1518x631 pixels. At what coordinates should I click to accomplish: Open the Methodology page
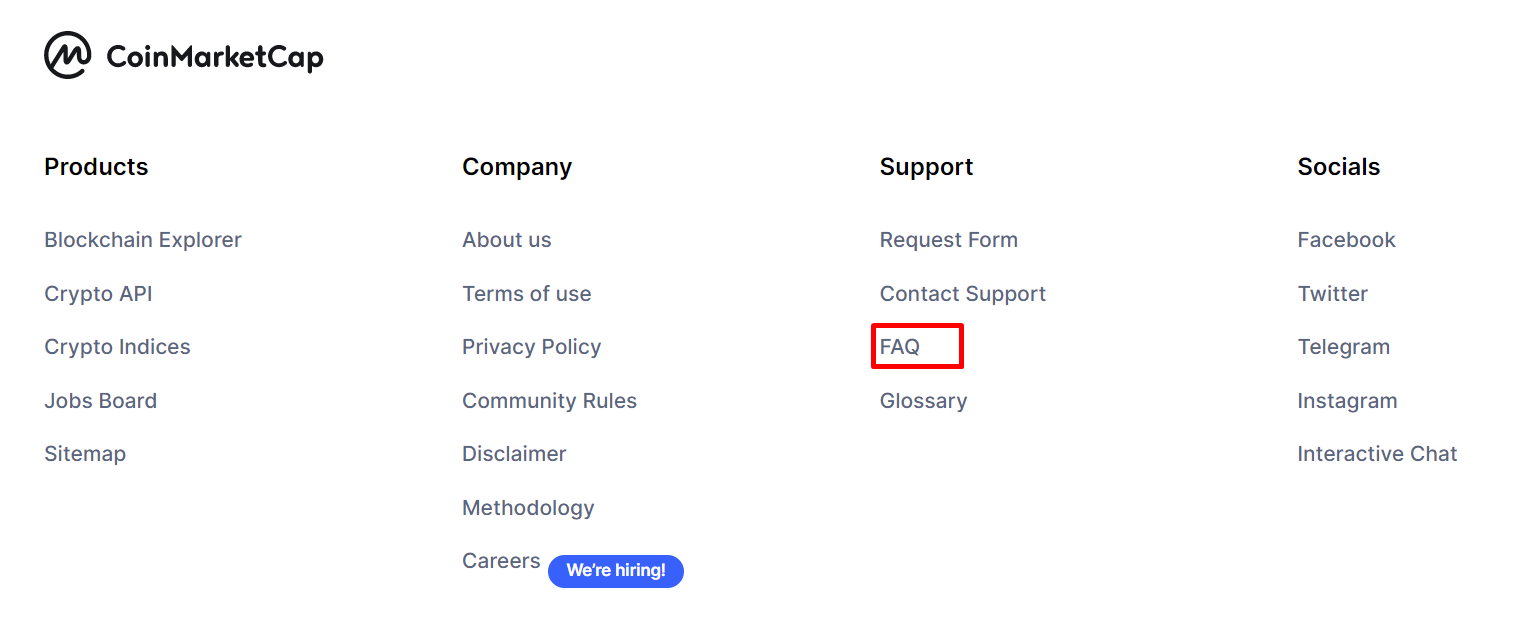[x=528, y=508]
